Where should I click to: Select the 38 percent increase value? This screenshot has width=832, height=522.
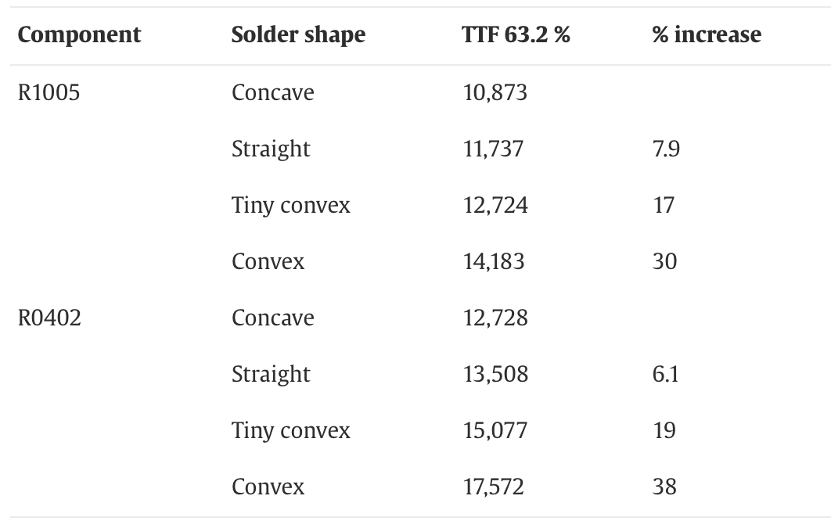(665, 487)
